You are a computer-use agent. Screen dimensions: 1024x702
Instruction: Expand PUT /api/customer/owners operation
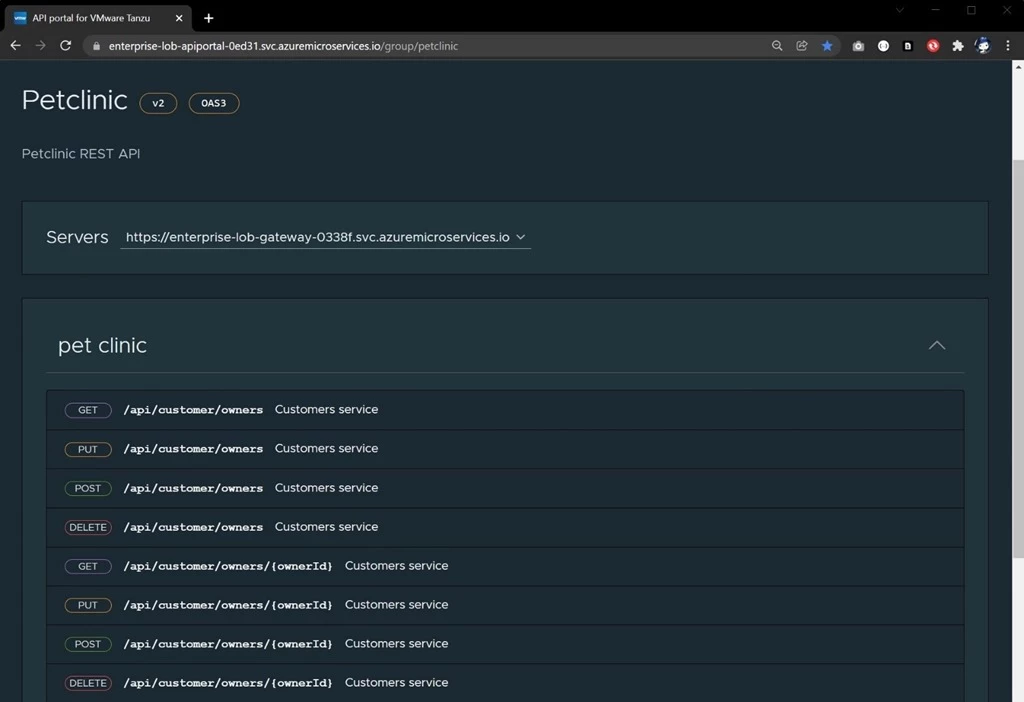pyautogui.click(x=505, y=449)
